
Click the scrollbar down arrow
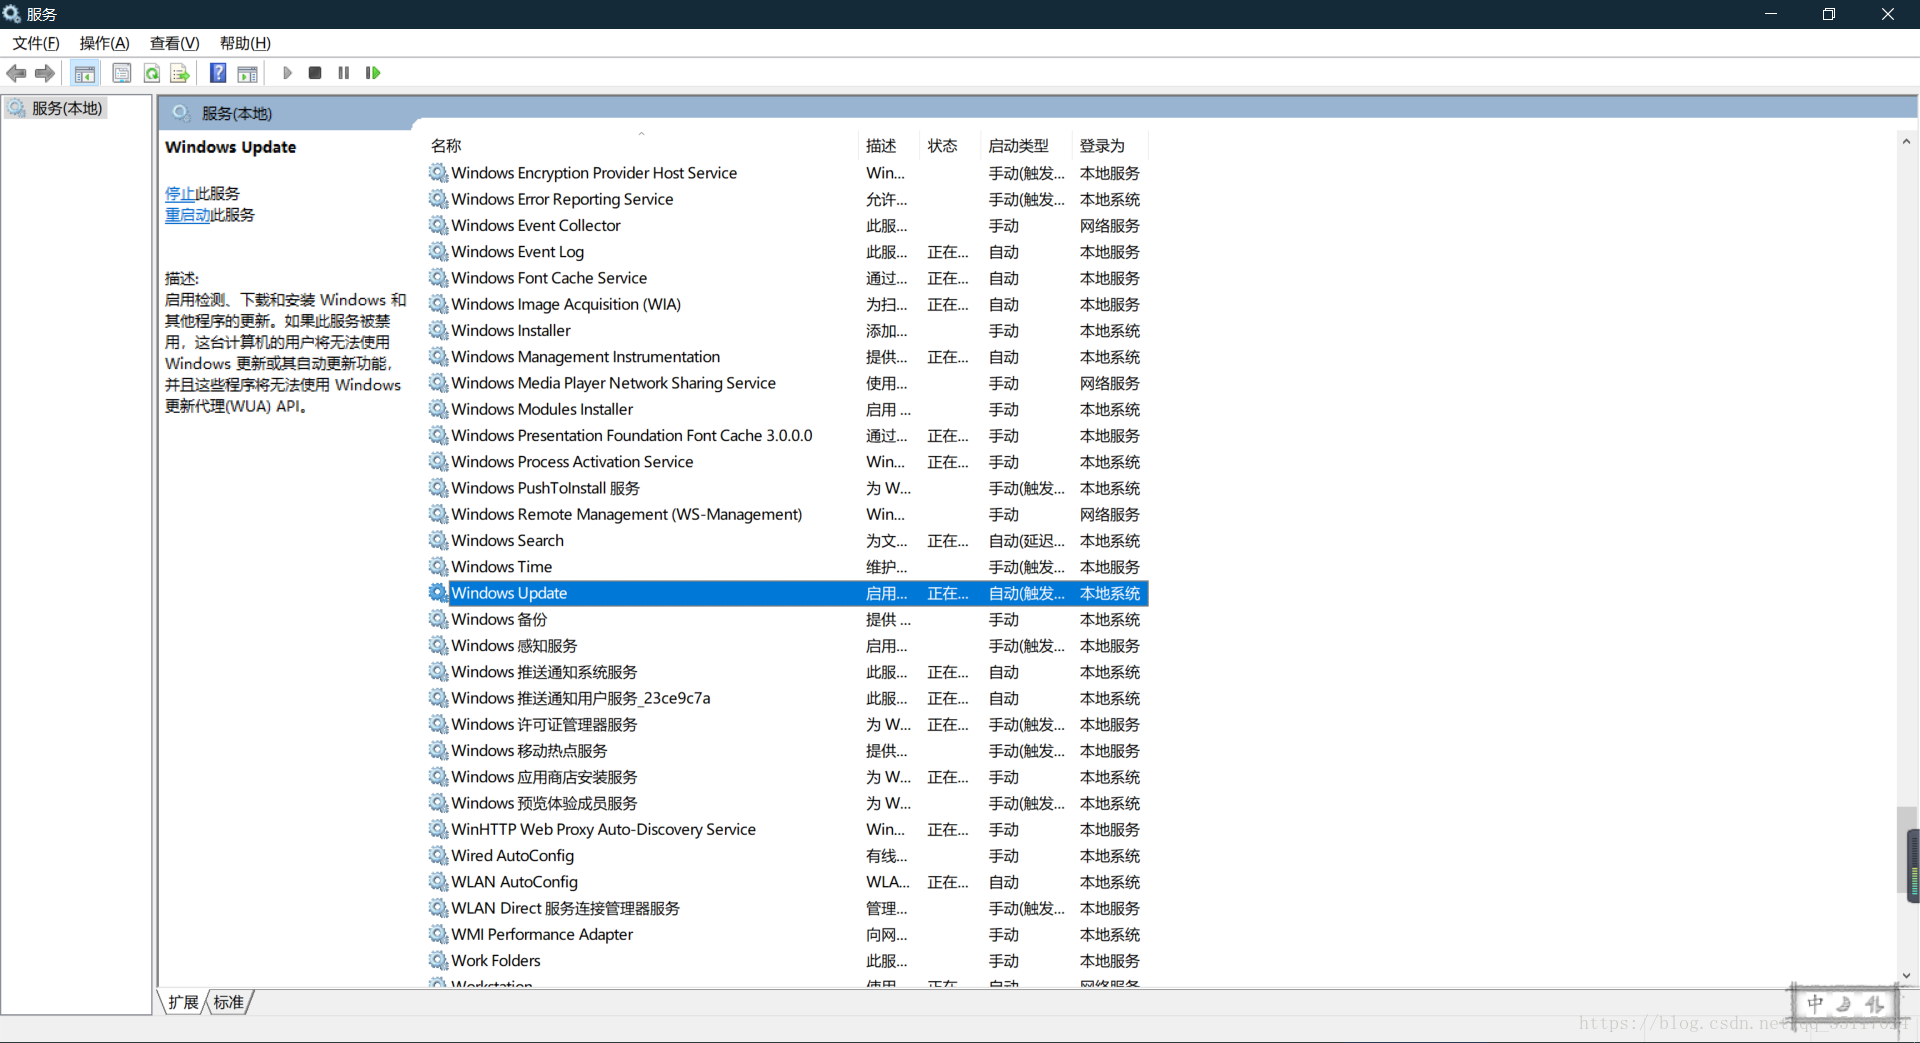click(x=1907, y=976)
